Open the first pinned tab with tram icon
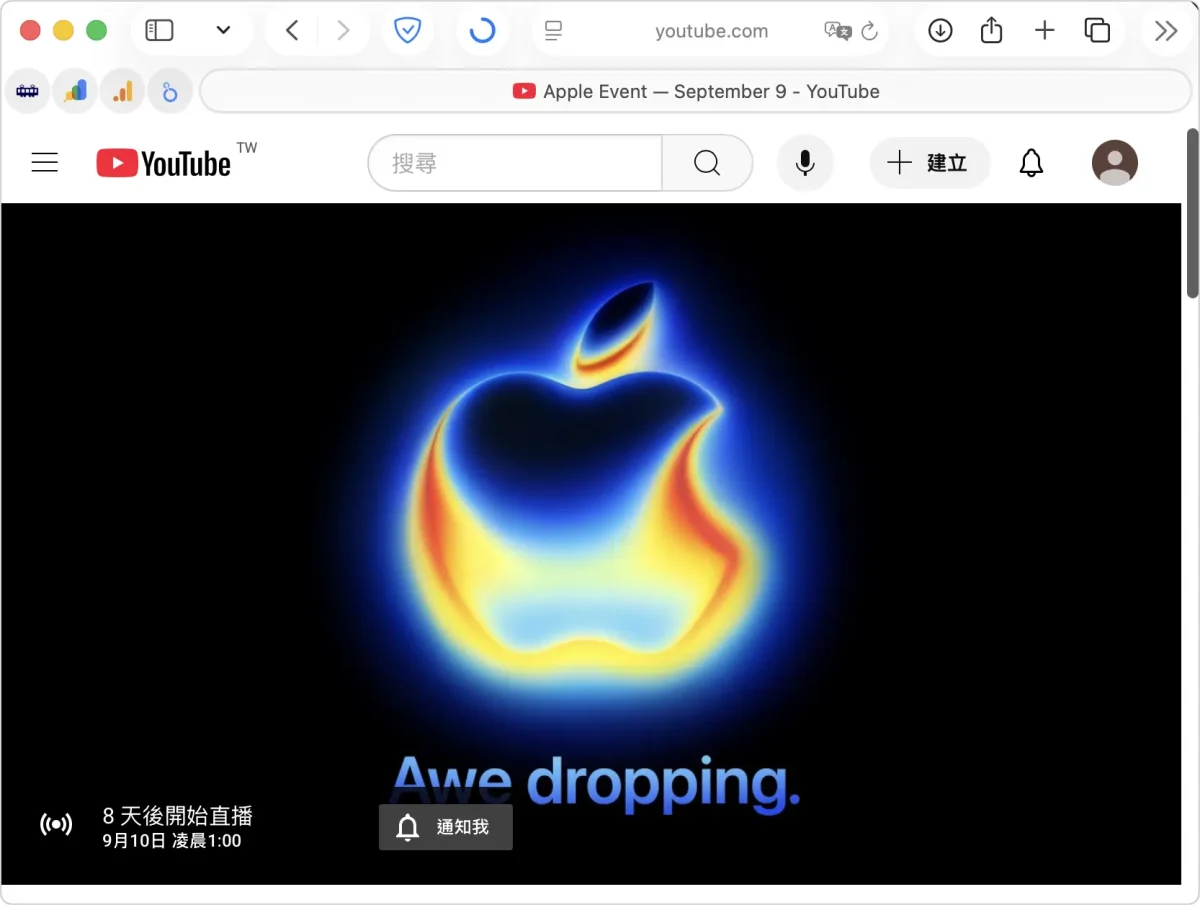This screenshot has width=1200, height=905. 28,91
